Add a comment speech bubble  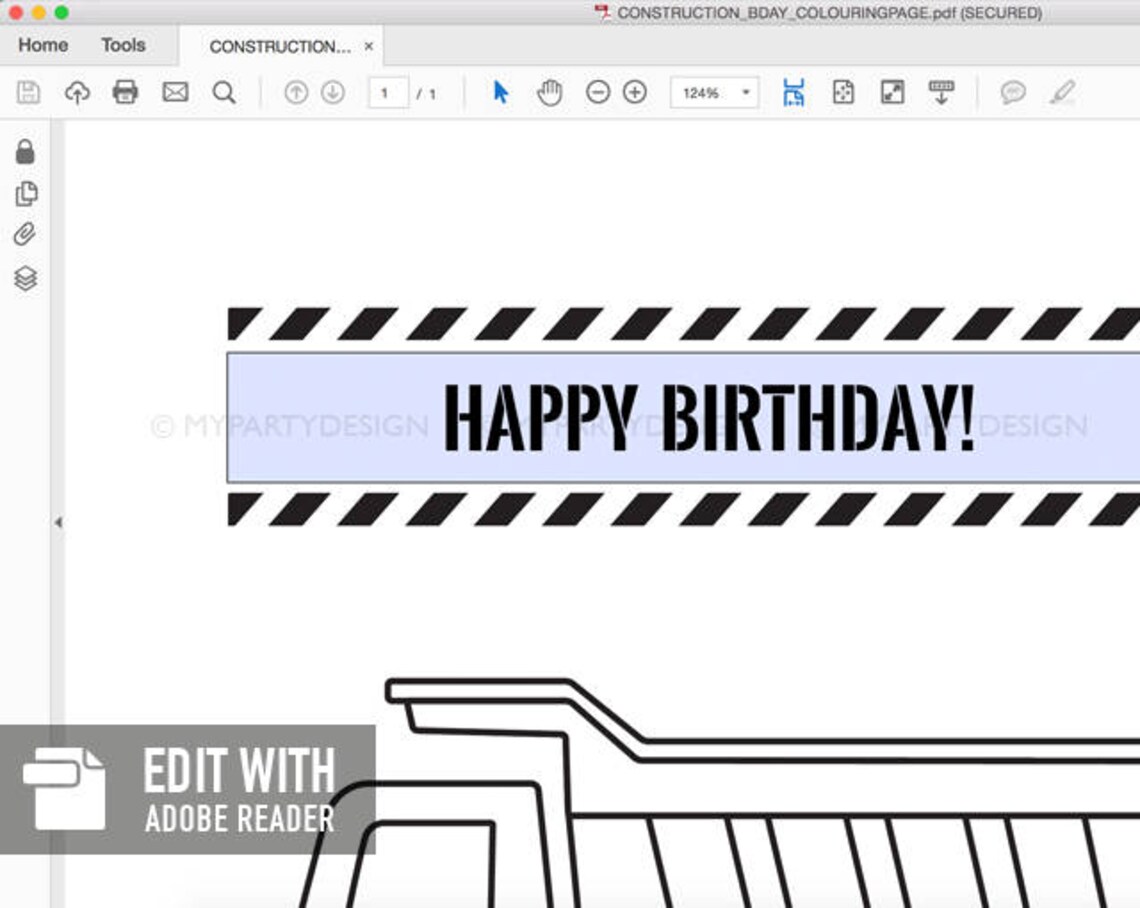pos(1013,92)
